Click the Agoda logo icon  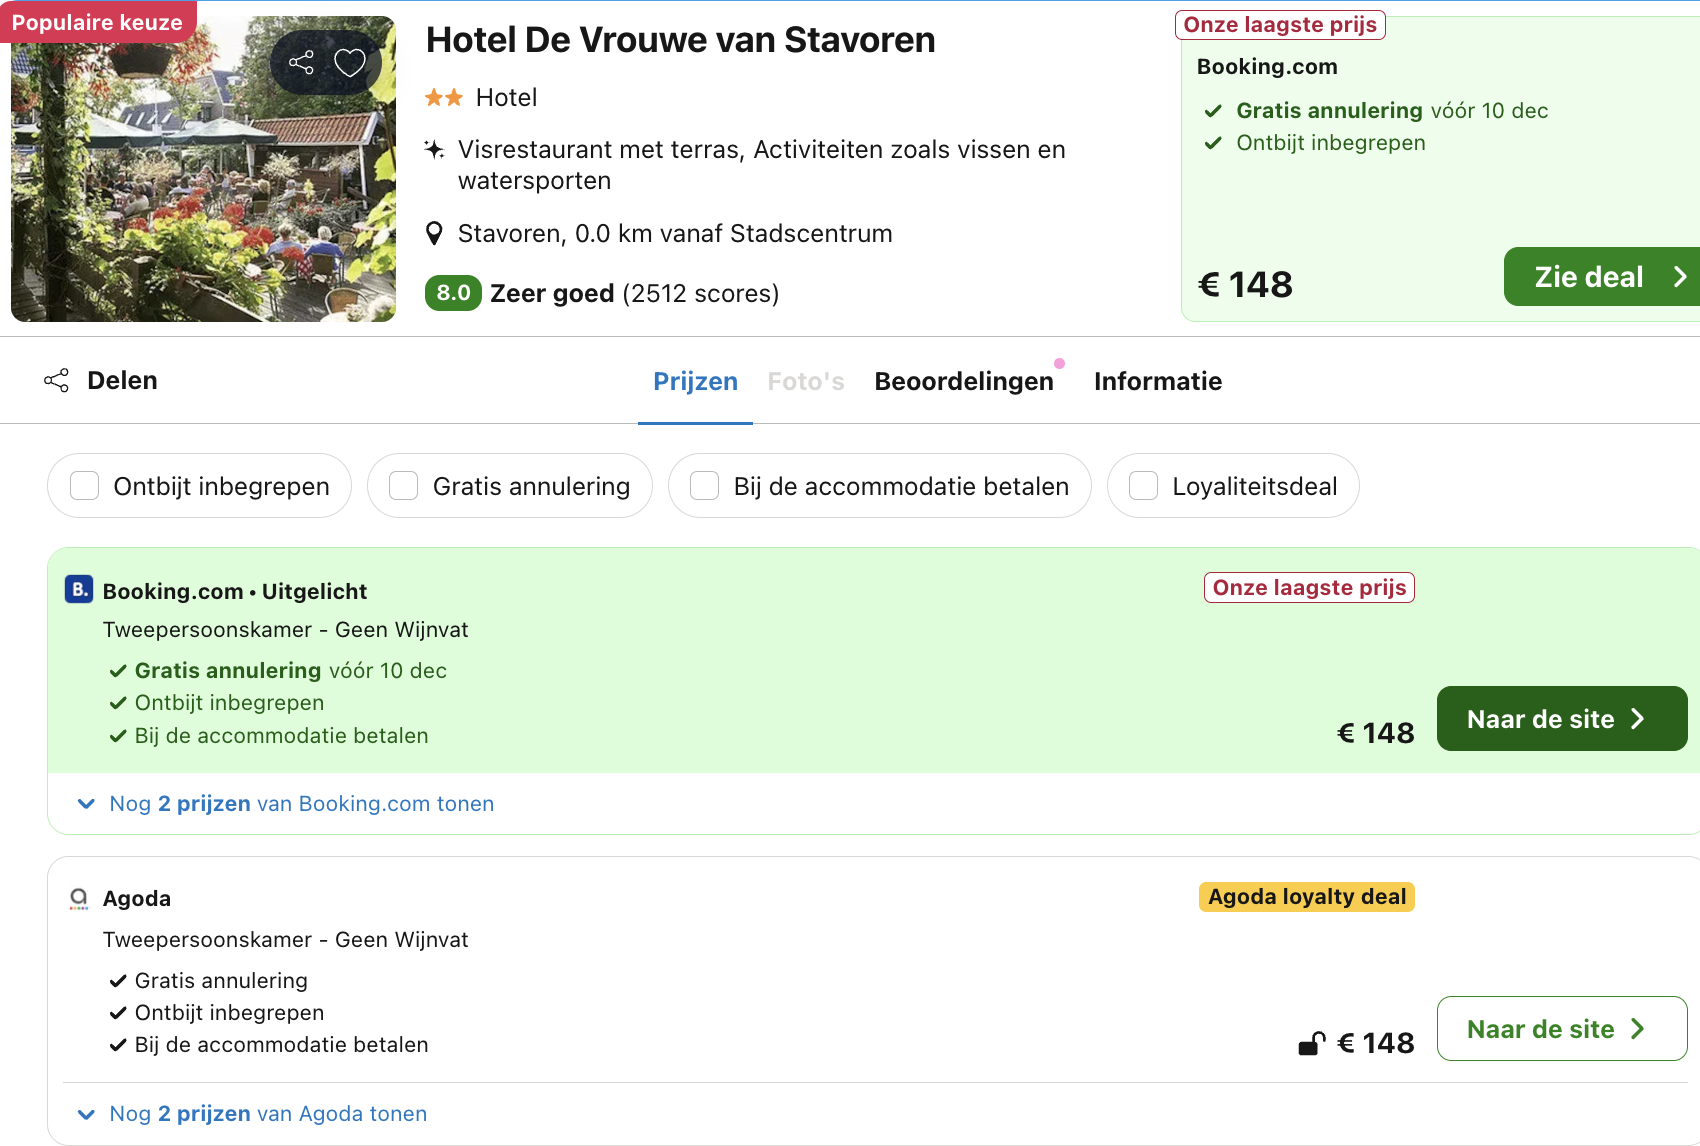coord(79,898)
